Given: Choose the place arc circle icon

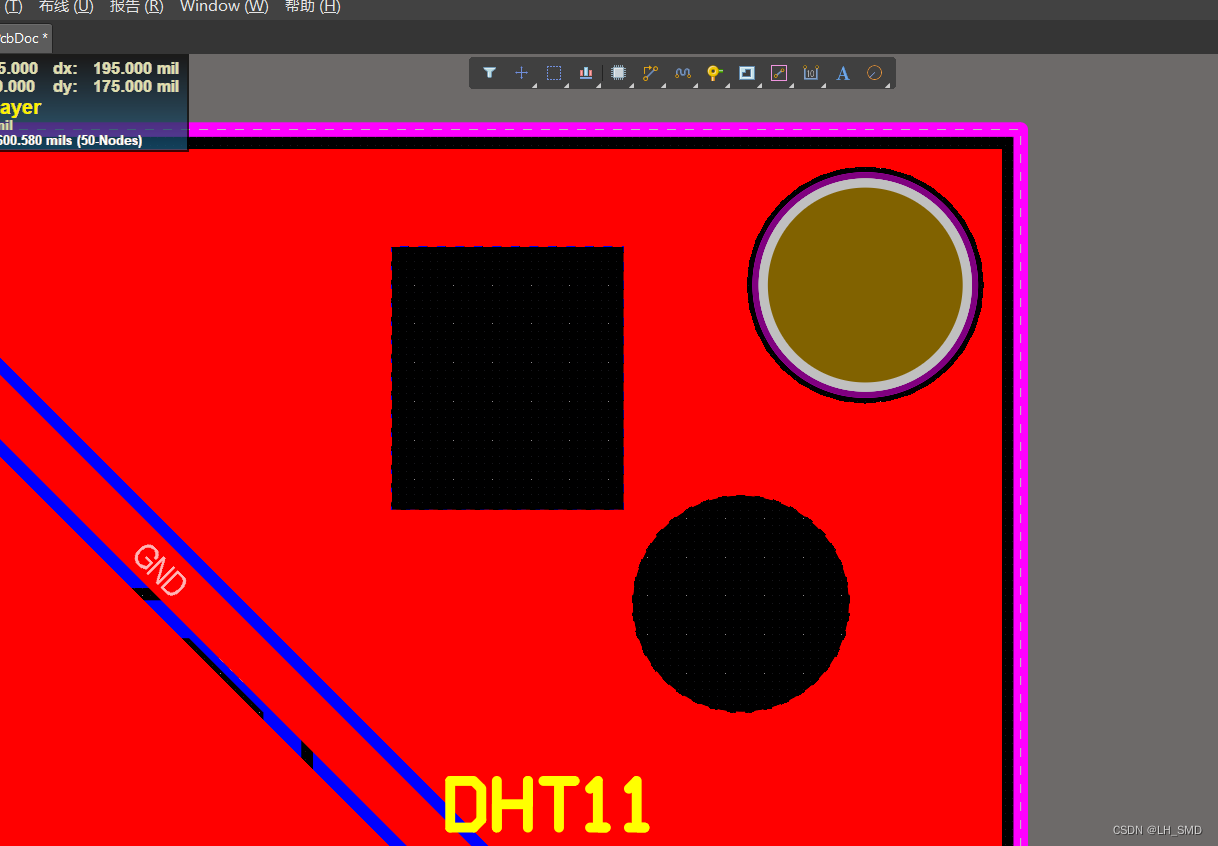Looking at the screenshot, I should 874,73.
